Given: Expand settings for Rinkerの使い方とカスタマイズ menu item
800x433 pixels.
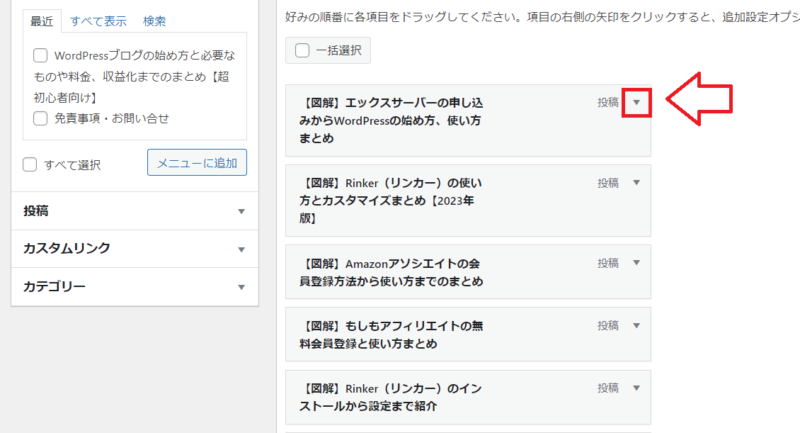Looking at the screenshot, I should (x=636, y=183).
